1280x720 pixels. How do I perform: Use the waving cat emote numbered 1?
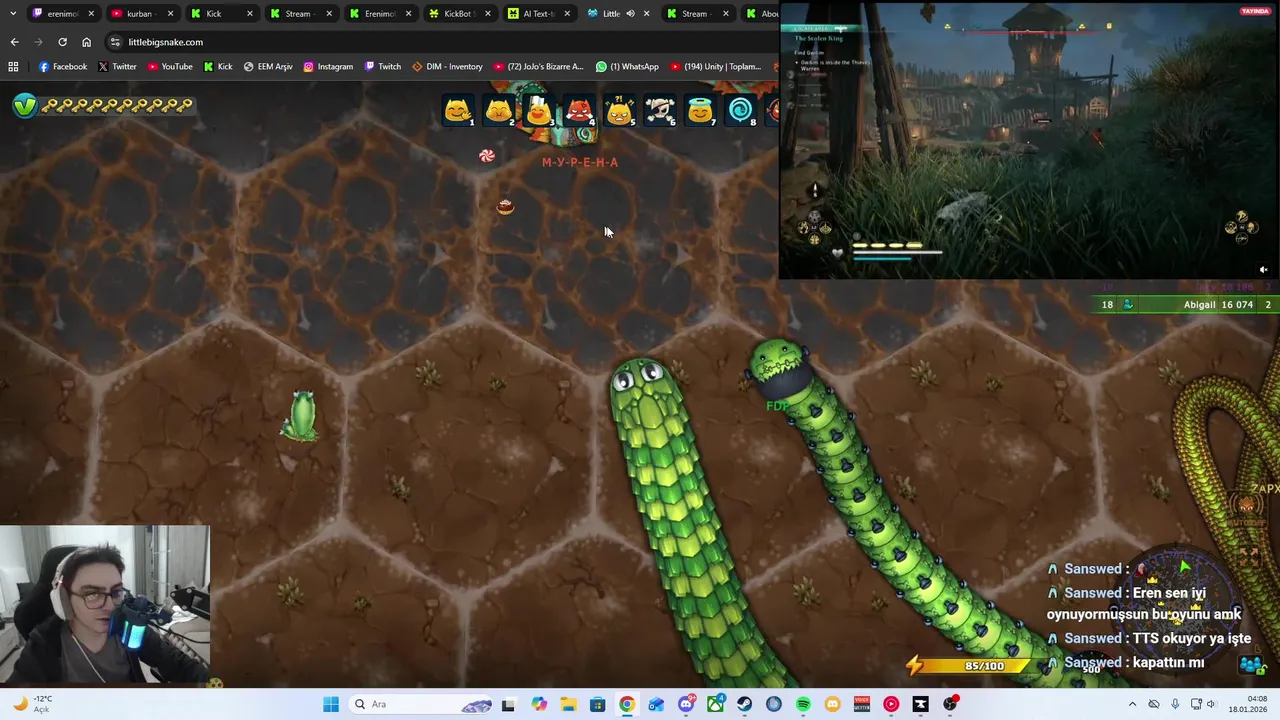click(457, 110)
